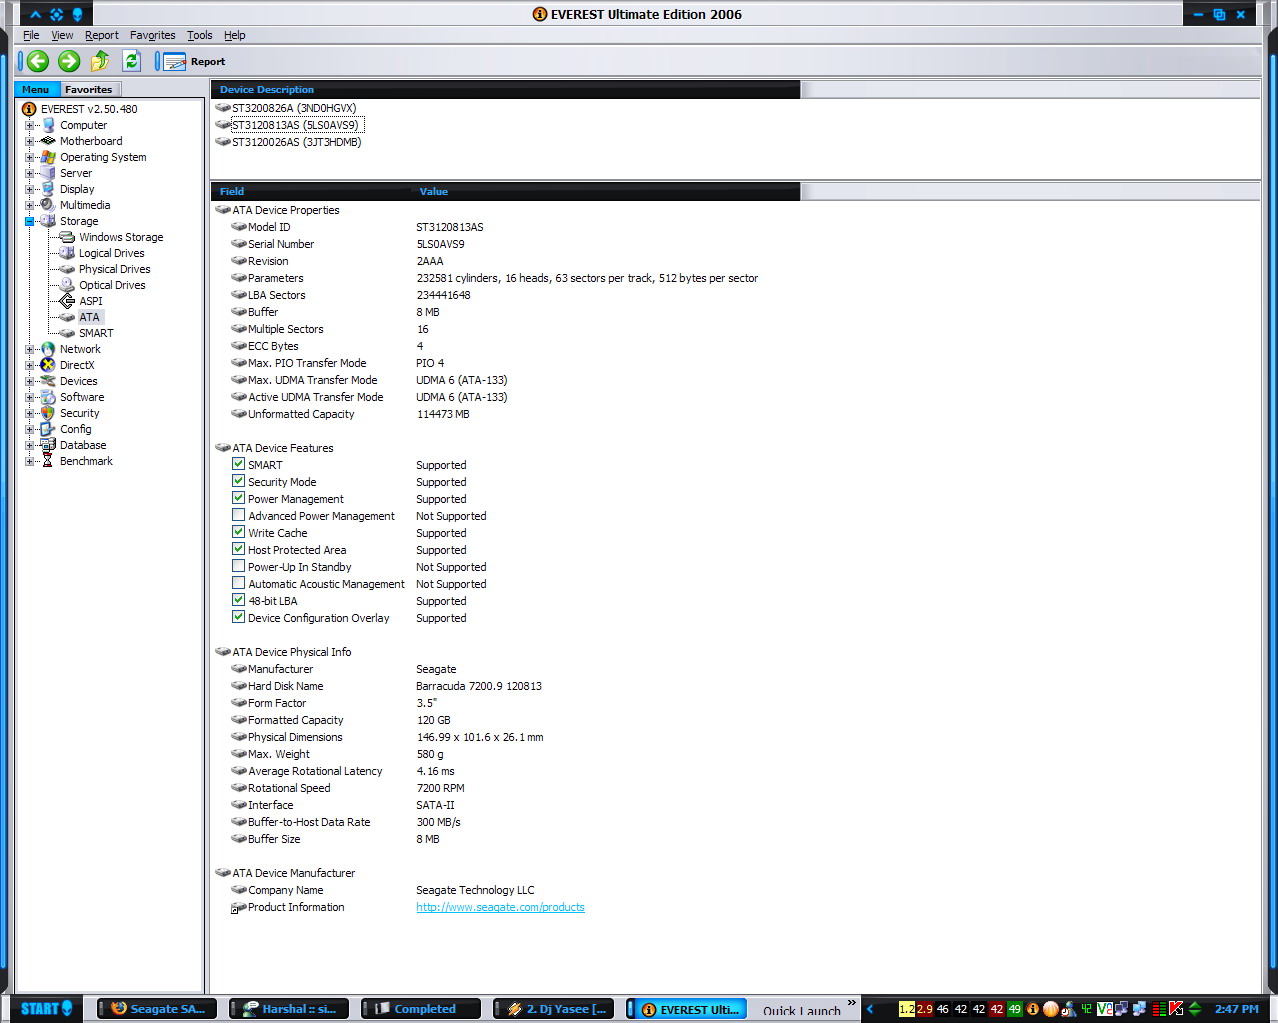The image size is (1278, 1023).
Task: Click the EVEREST v2.50.480 root icon
Action: click(x=29, y=109)
